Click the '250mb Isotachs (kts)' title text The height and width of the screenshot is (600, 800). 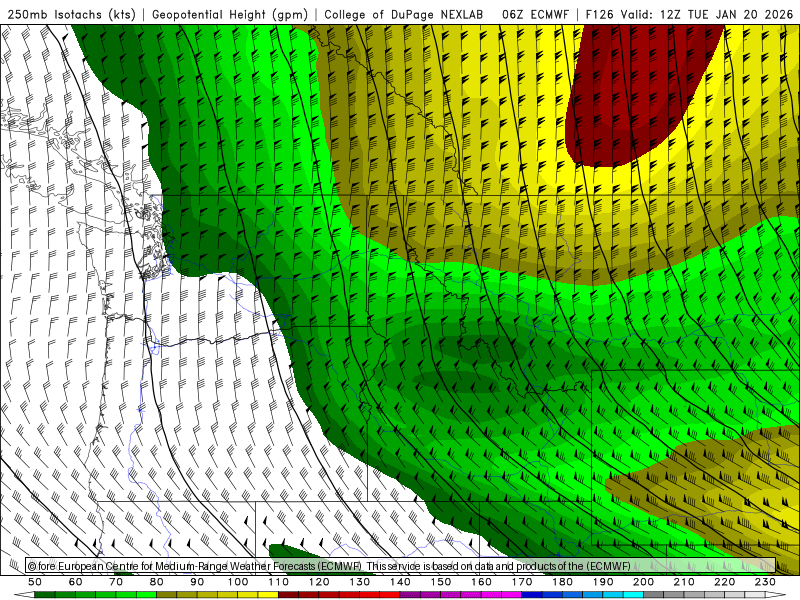[72, 15]
